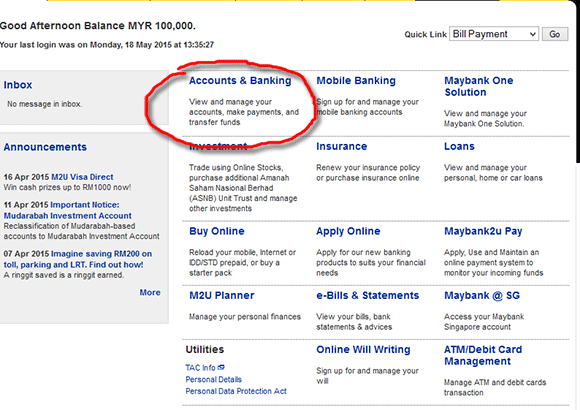Screen dimensions: 580x410
Task: Click the TAC Info utilities link
Action: [200, 368]
